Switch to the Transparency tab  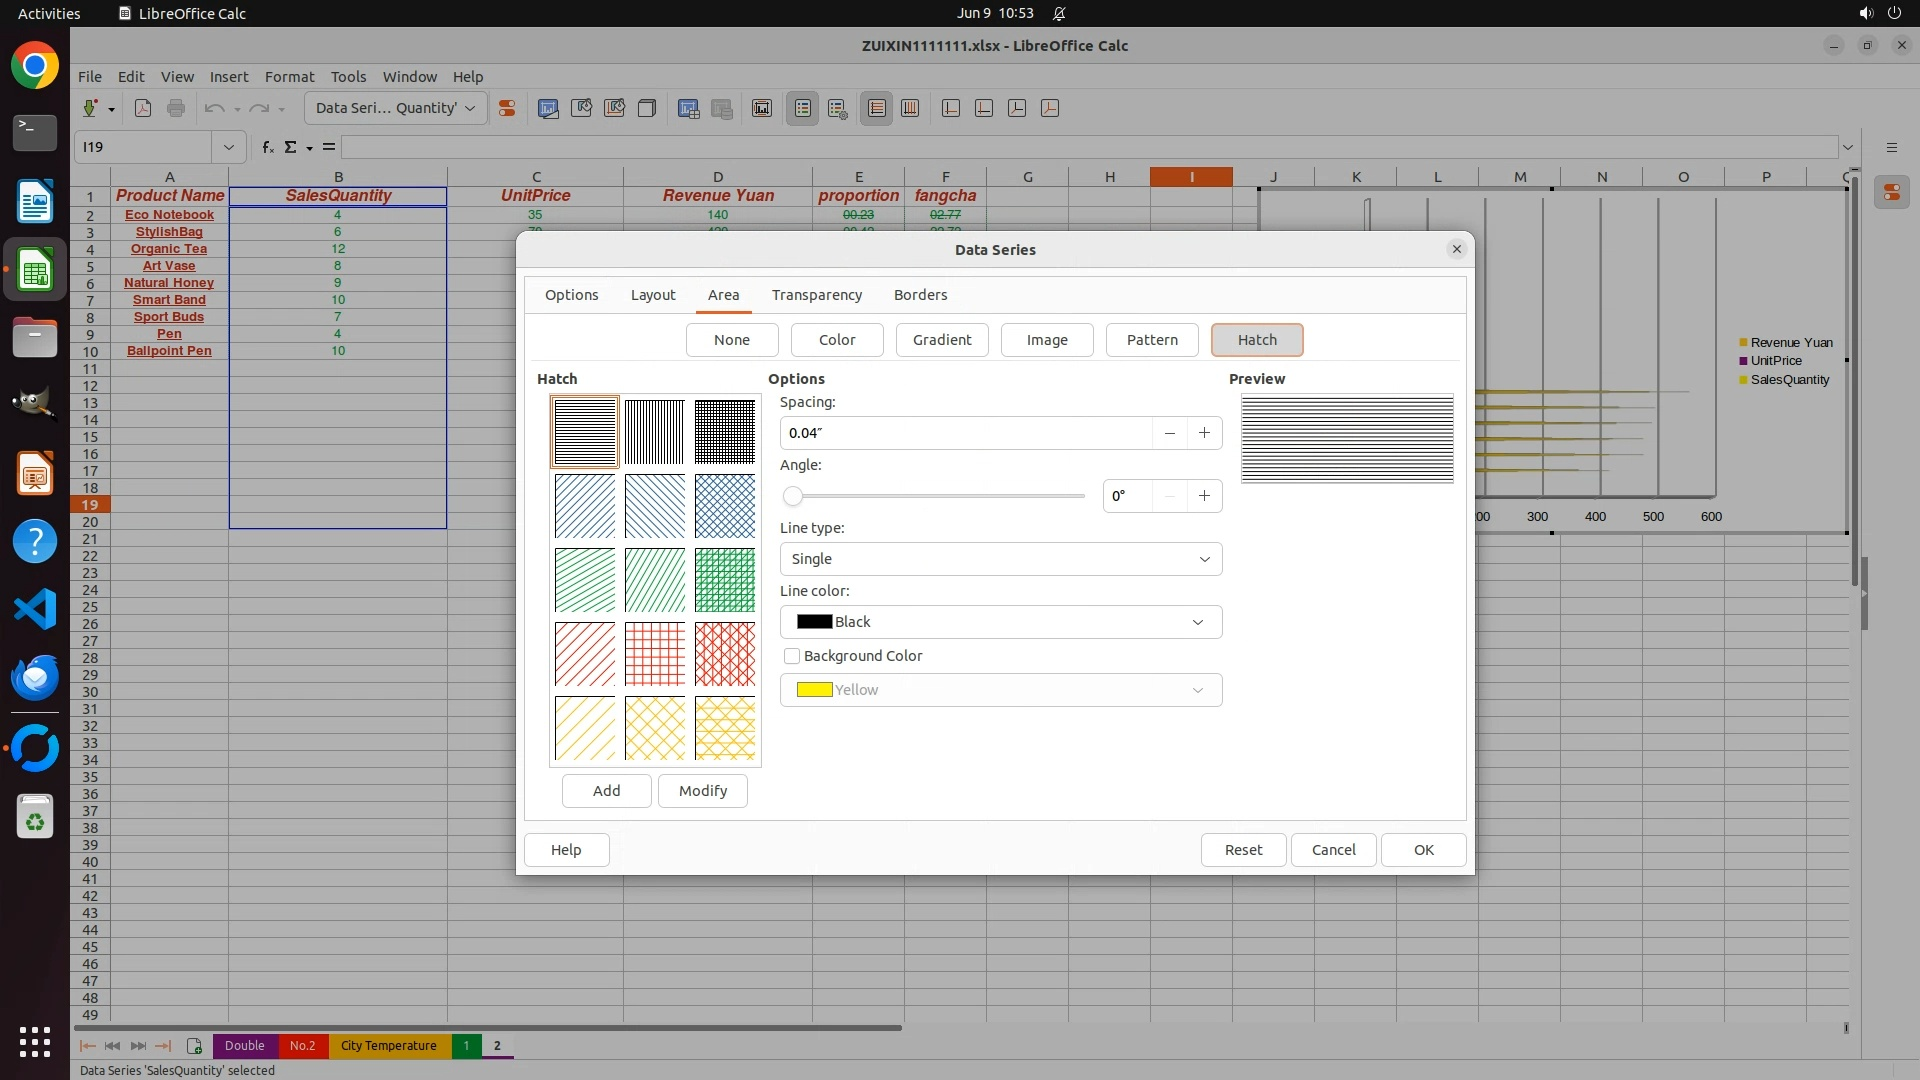(816, 295)
